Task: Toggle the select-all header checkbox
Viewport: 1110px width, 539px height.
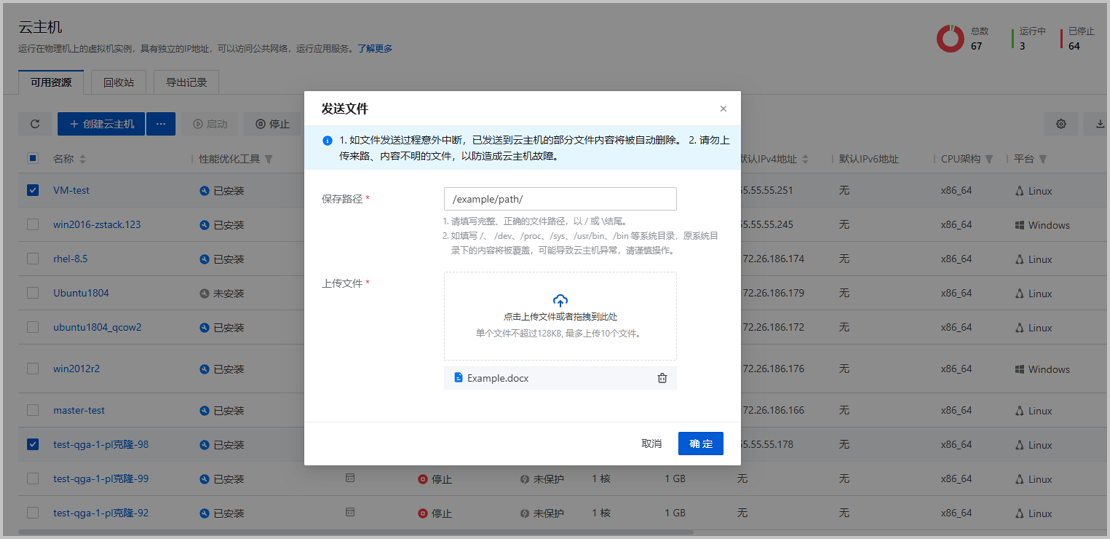Action: point(33,159)
